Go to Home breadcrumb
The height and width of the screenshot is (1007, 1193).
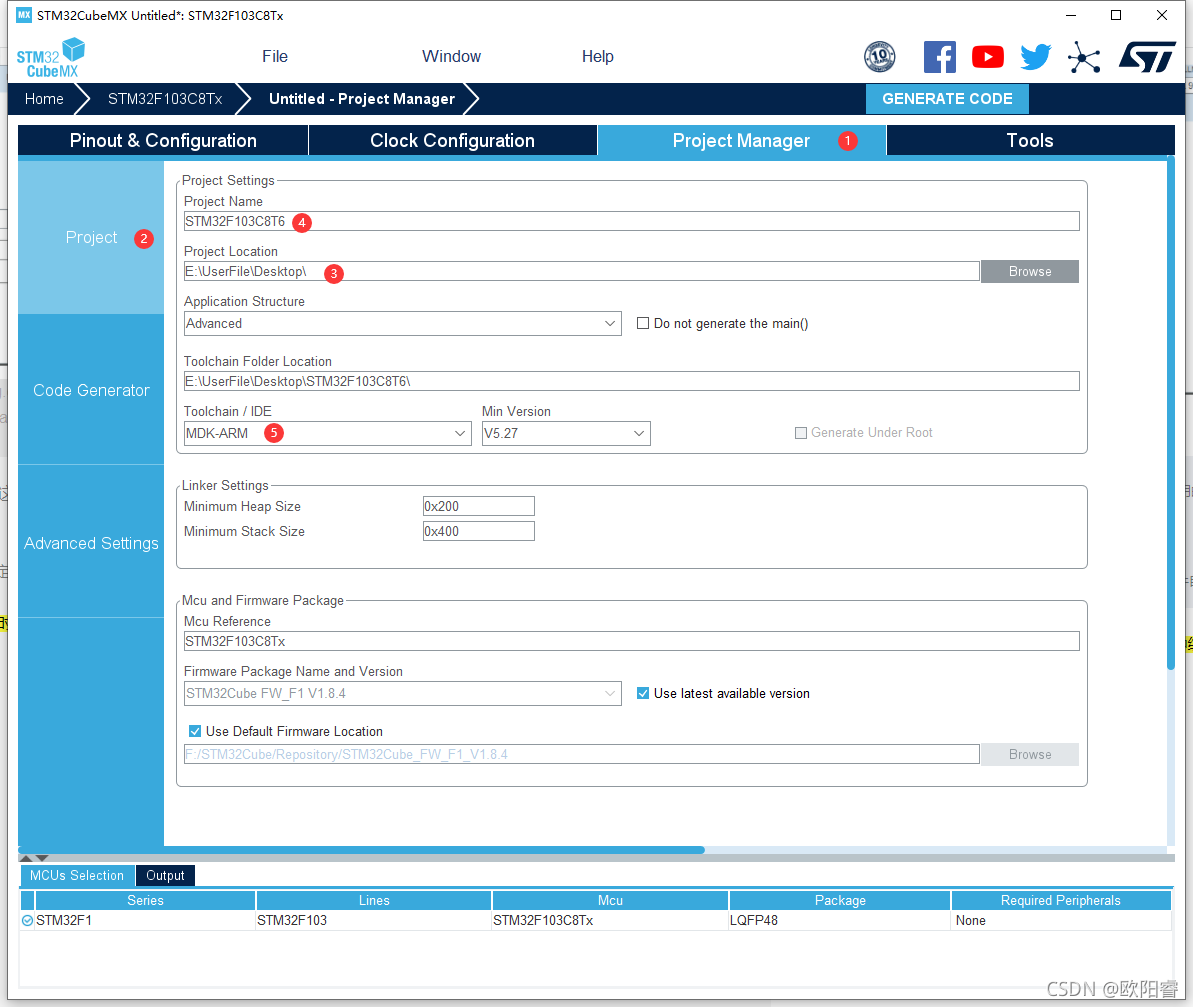[44, 99]
